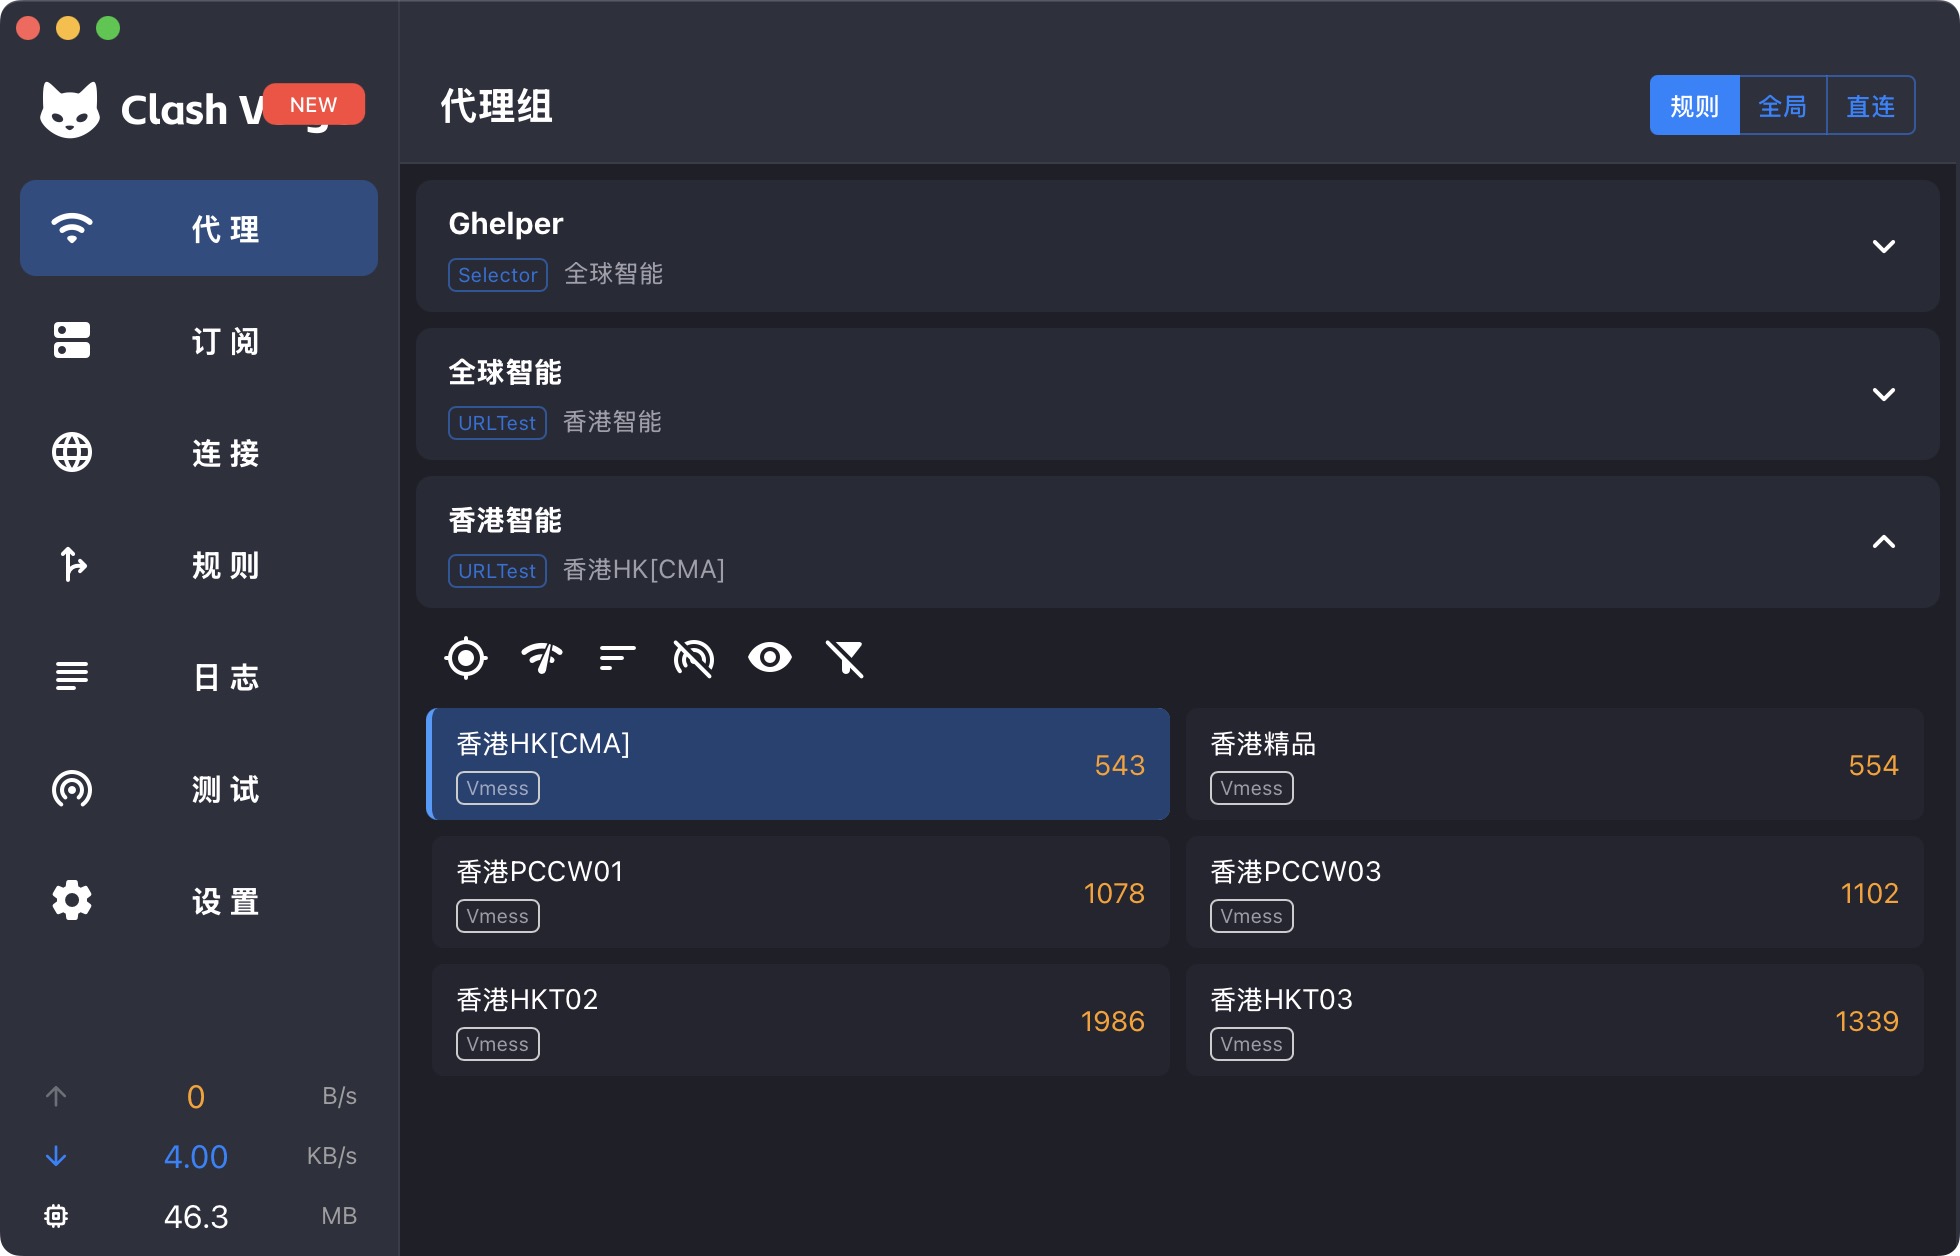The height and width of the screenshot is (1256, 1960).
Task: Toggle the eye display mode icon
Action: click(x=769, y=658)
